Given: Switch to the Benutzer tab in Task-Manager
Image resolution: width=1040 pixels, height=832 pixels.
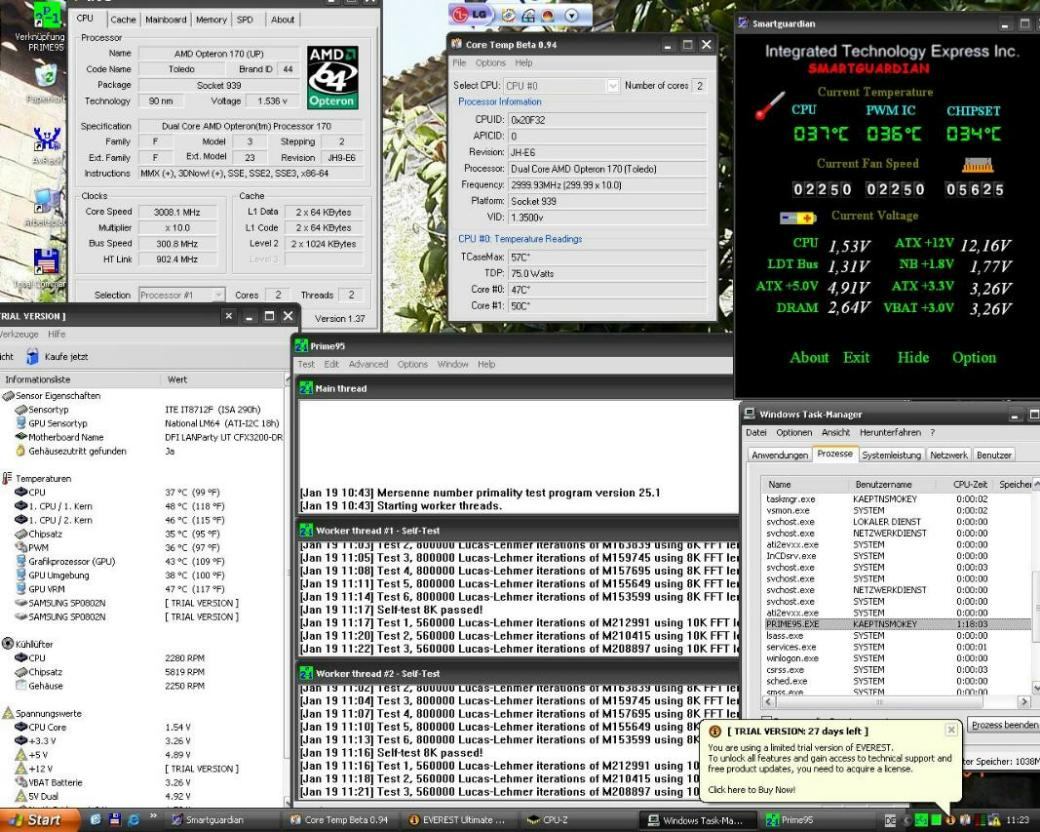Looking at the screenshot, I should click(x=994, y=455).
